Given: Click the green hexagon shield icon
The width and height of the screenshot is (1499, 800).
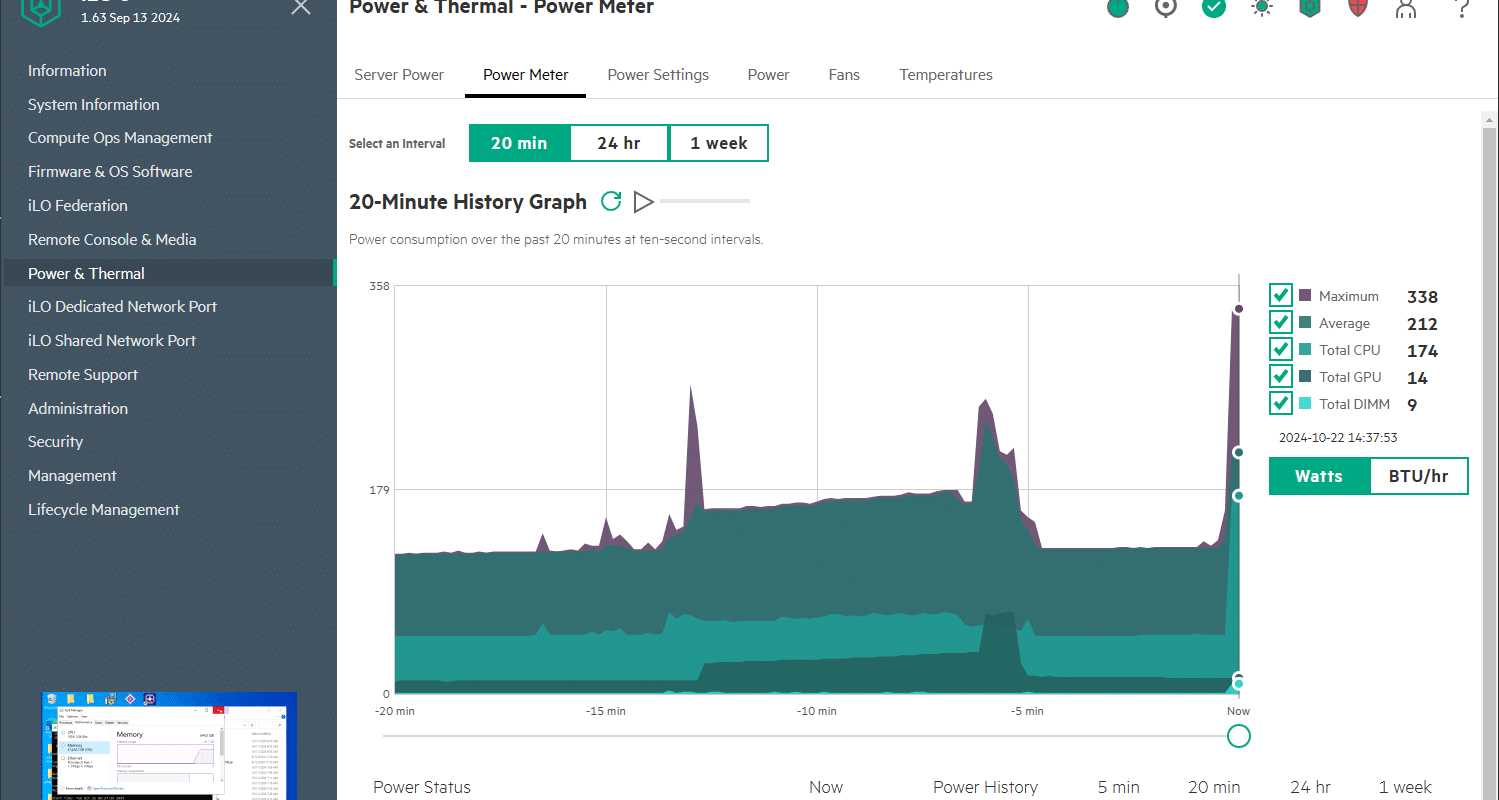Looking at the screenshot, I should (1310, 8).
